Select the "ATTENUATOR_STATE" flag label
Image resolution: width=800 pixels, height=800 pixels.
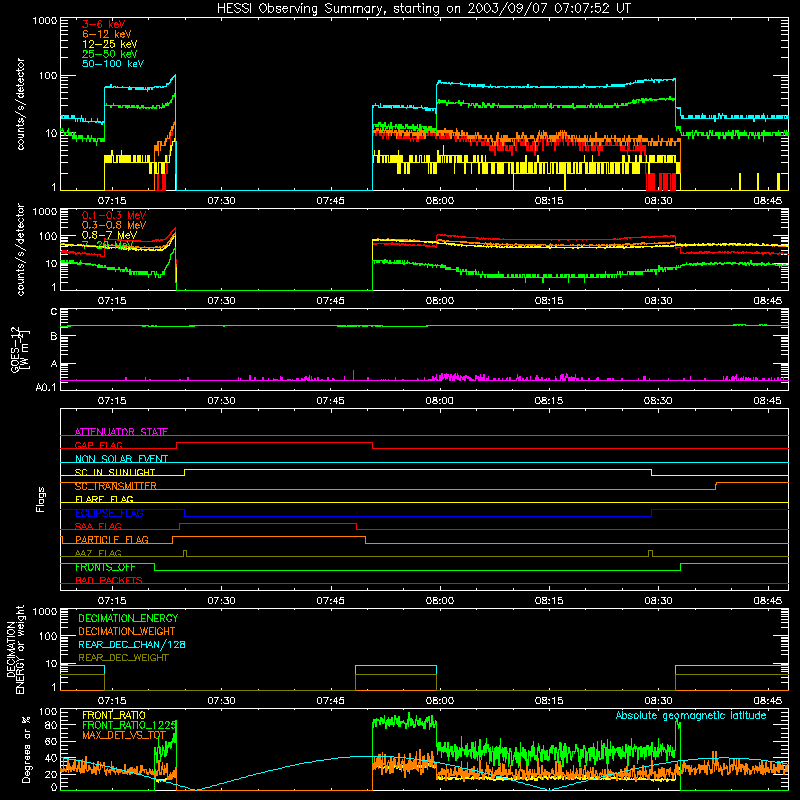121,432
